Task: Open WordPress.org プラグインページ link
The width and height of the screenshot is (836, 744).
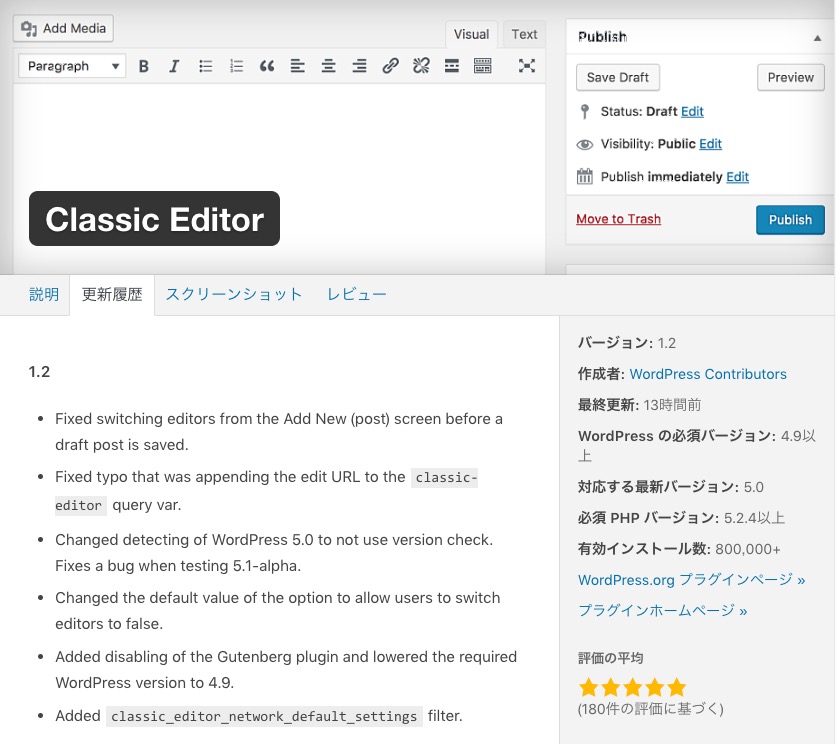Action: click(x=692, y=580)
